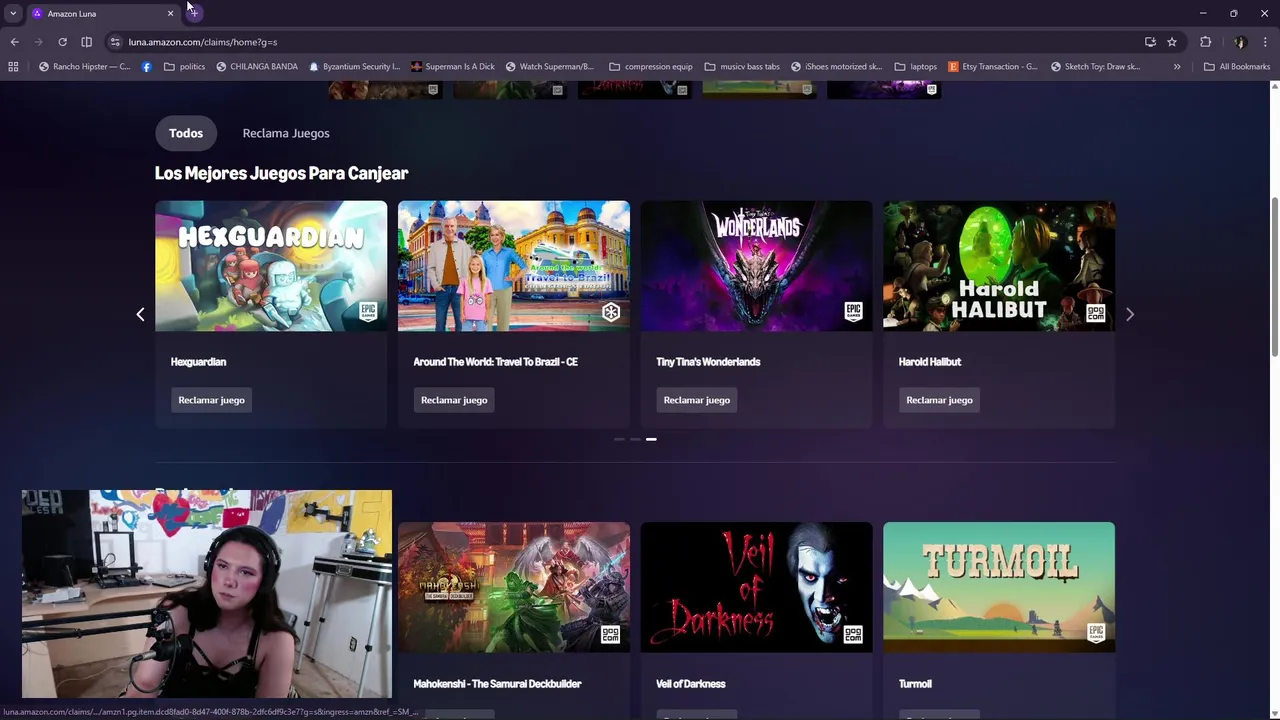
Task: Go back with the browser back arrow
Action: point(14,42)
